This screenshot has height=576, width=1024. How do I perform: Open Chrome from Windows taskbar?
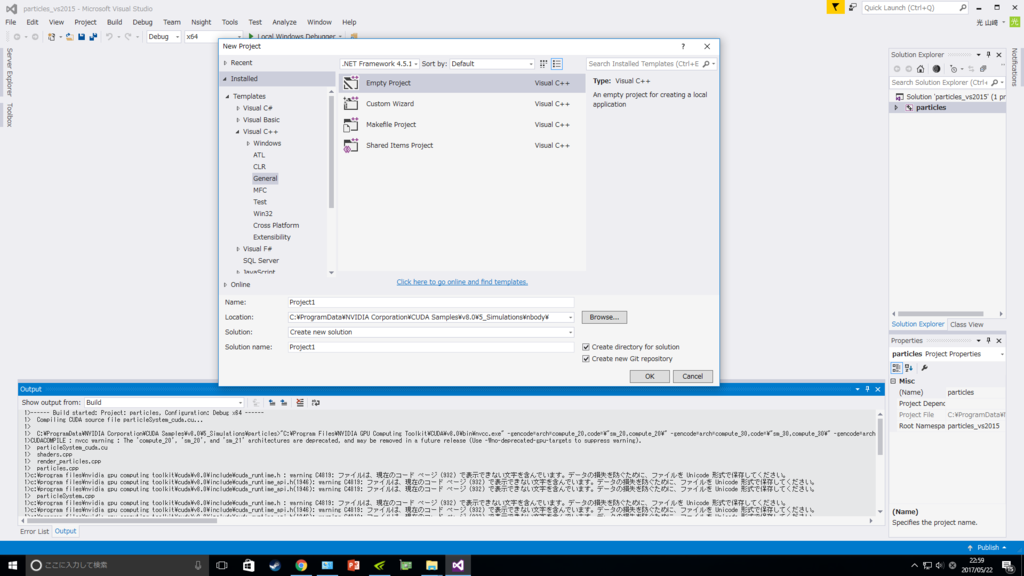point(301,565)
